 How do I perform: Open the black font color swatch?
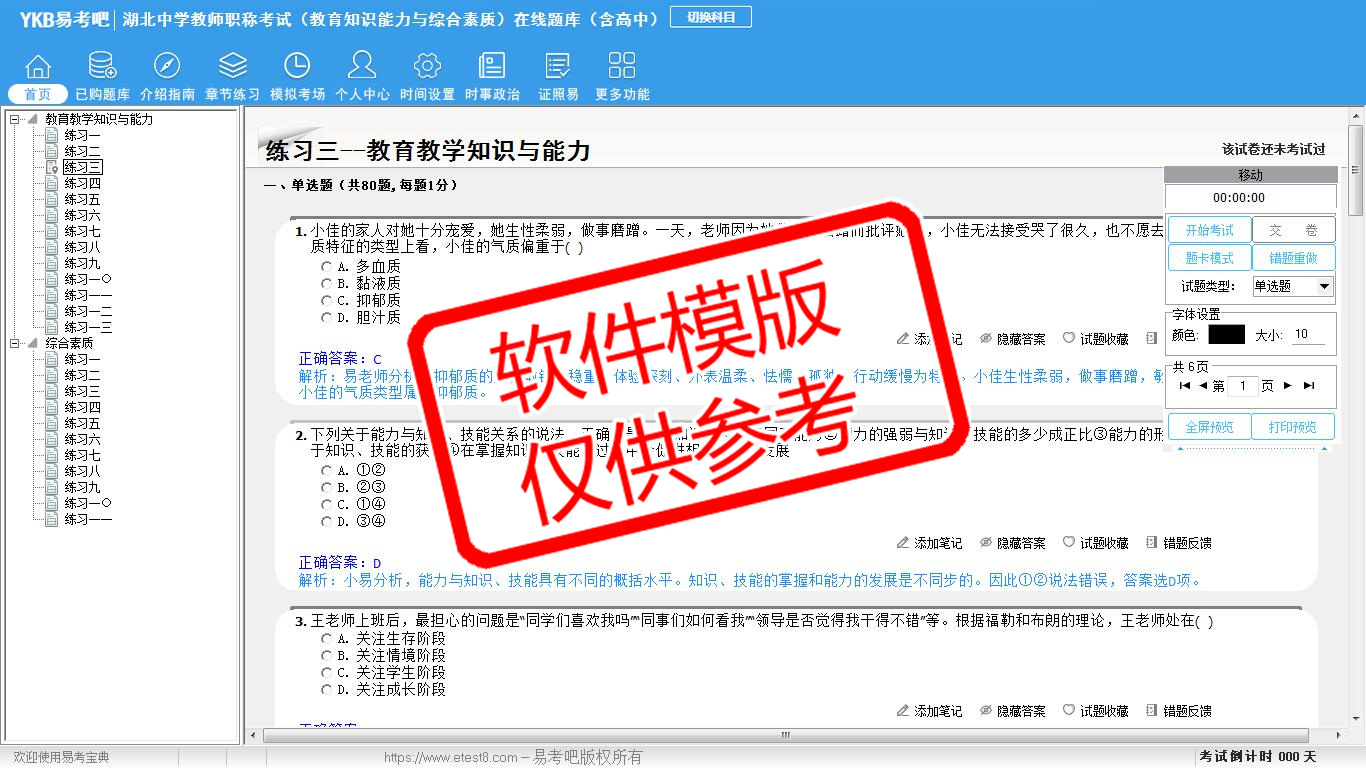point(1226,335)
